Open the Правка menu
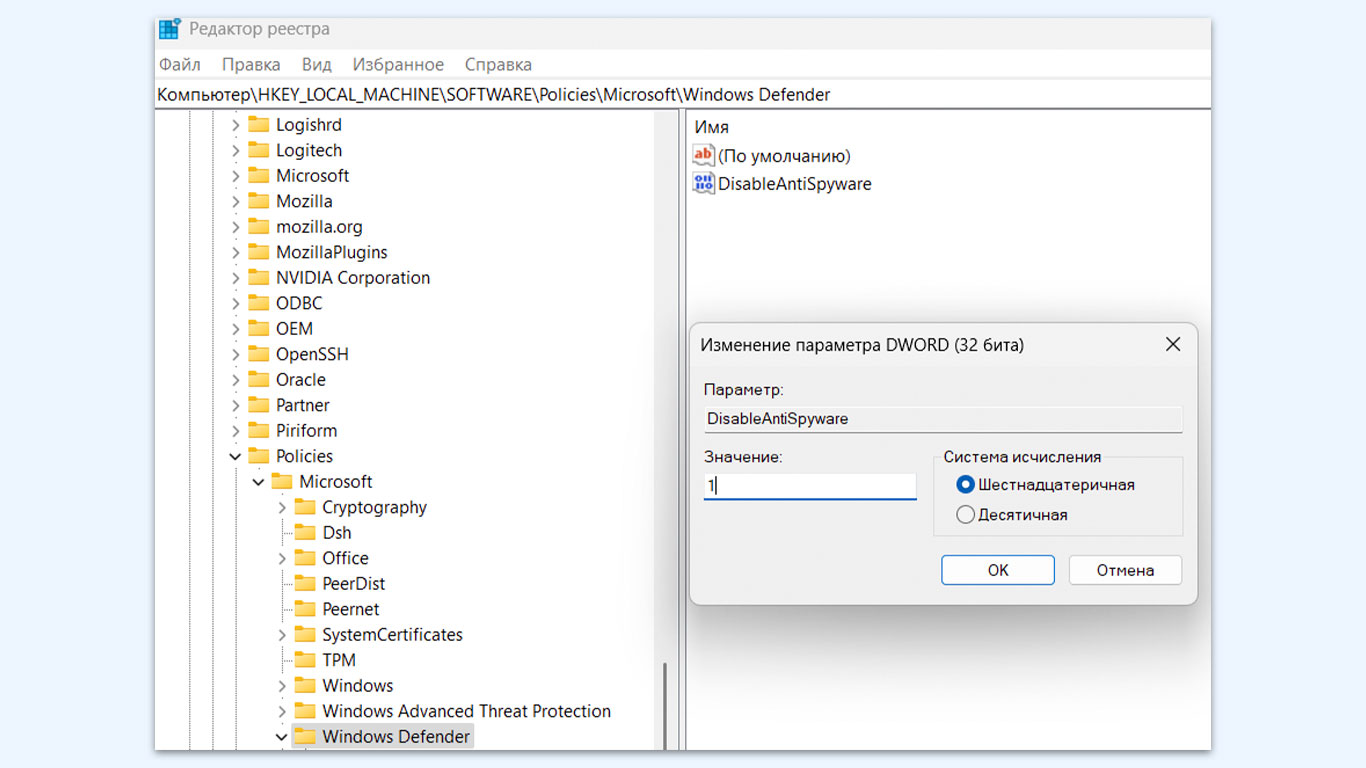 pos(251,64)
